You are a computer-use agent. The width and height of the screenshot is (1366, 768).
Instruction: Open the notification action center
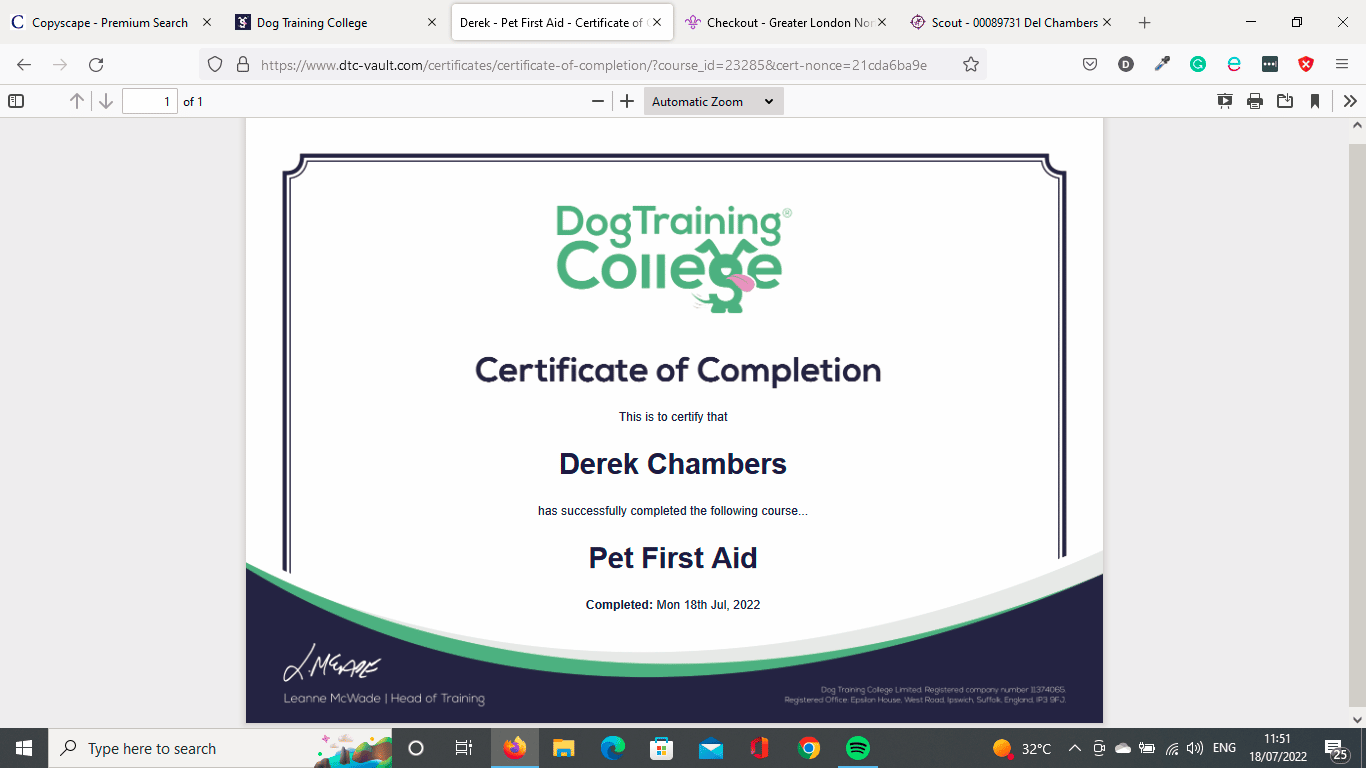1337,748
